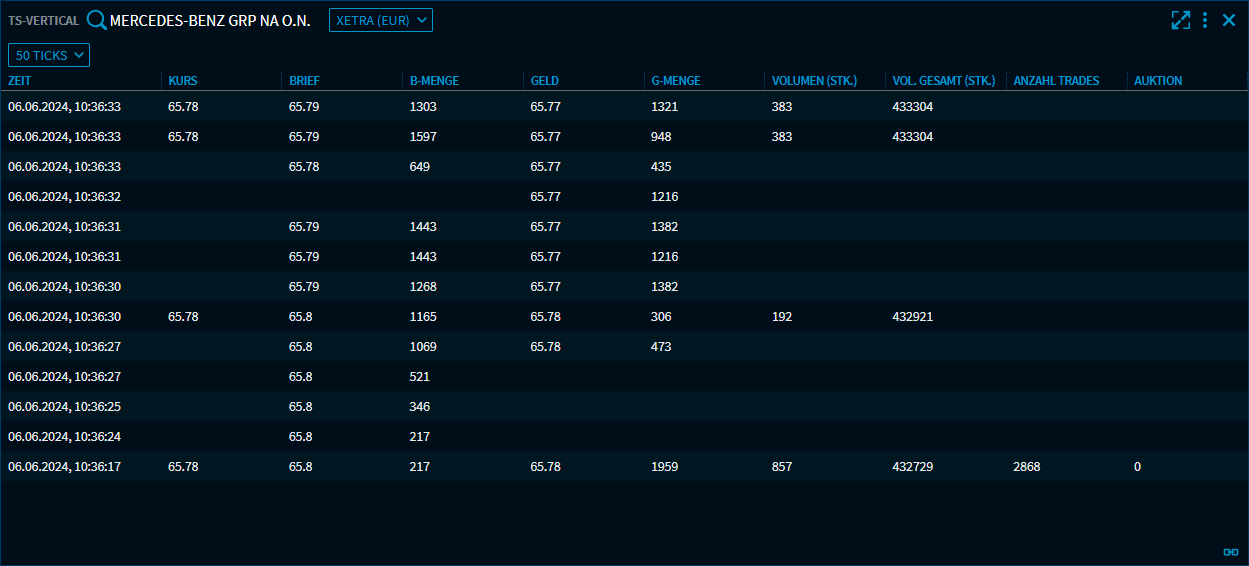Open the three-dot options menu
This screenshot has width=1249, height=566.
(x=1205, y=20)
